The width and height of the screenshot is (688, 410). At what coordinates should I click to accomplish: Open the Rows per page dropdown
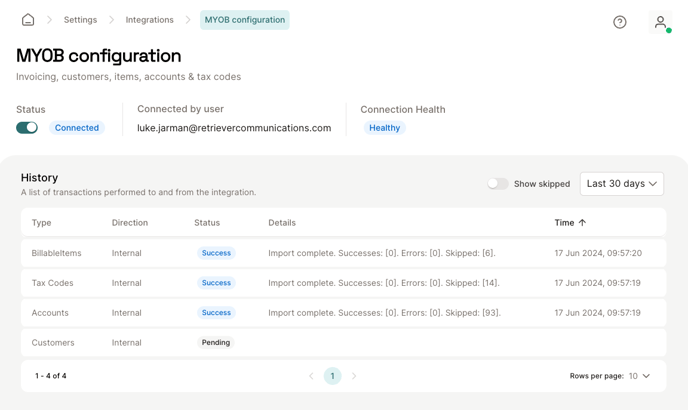[x=639, y=376]
